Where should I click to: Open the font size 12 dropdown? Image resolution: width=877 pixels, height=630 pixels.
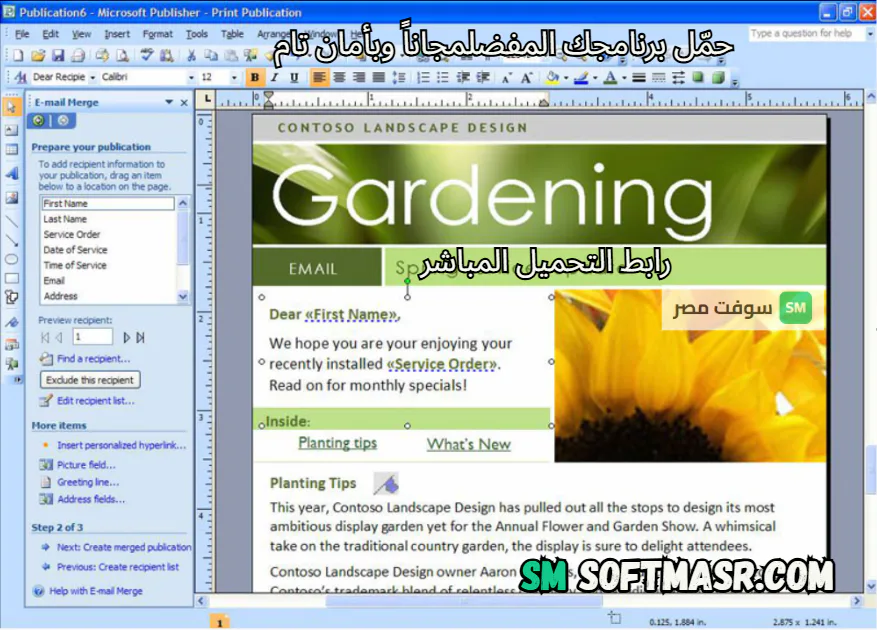tap(234, 77)
